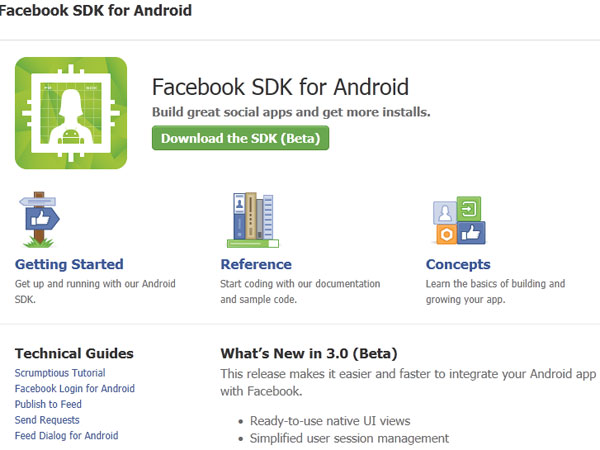Click the 'Build great social apps' tagline
This screenshot has height=450, width=600.
(x=290, y=112)
